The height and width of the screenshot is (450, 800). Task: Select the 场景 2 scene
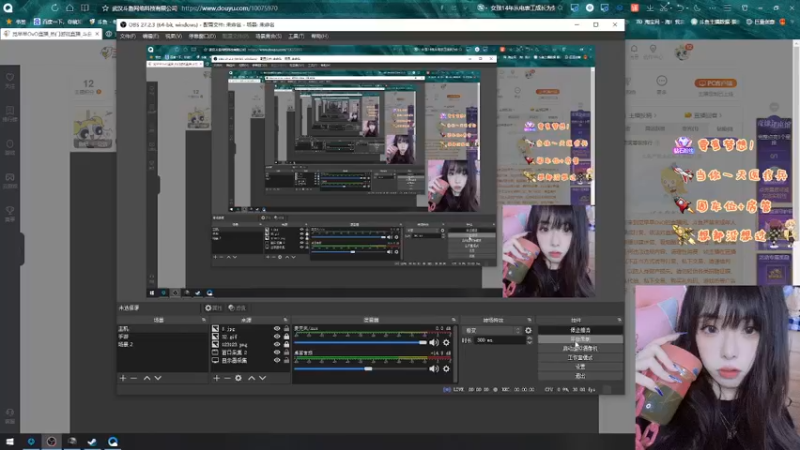tap(162, 344)
